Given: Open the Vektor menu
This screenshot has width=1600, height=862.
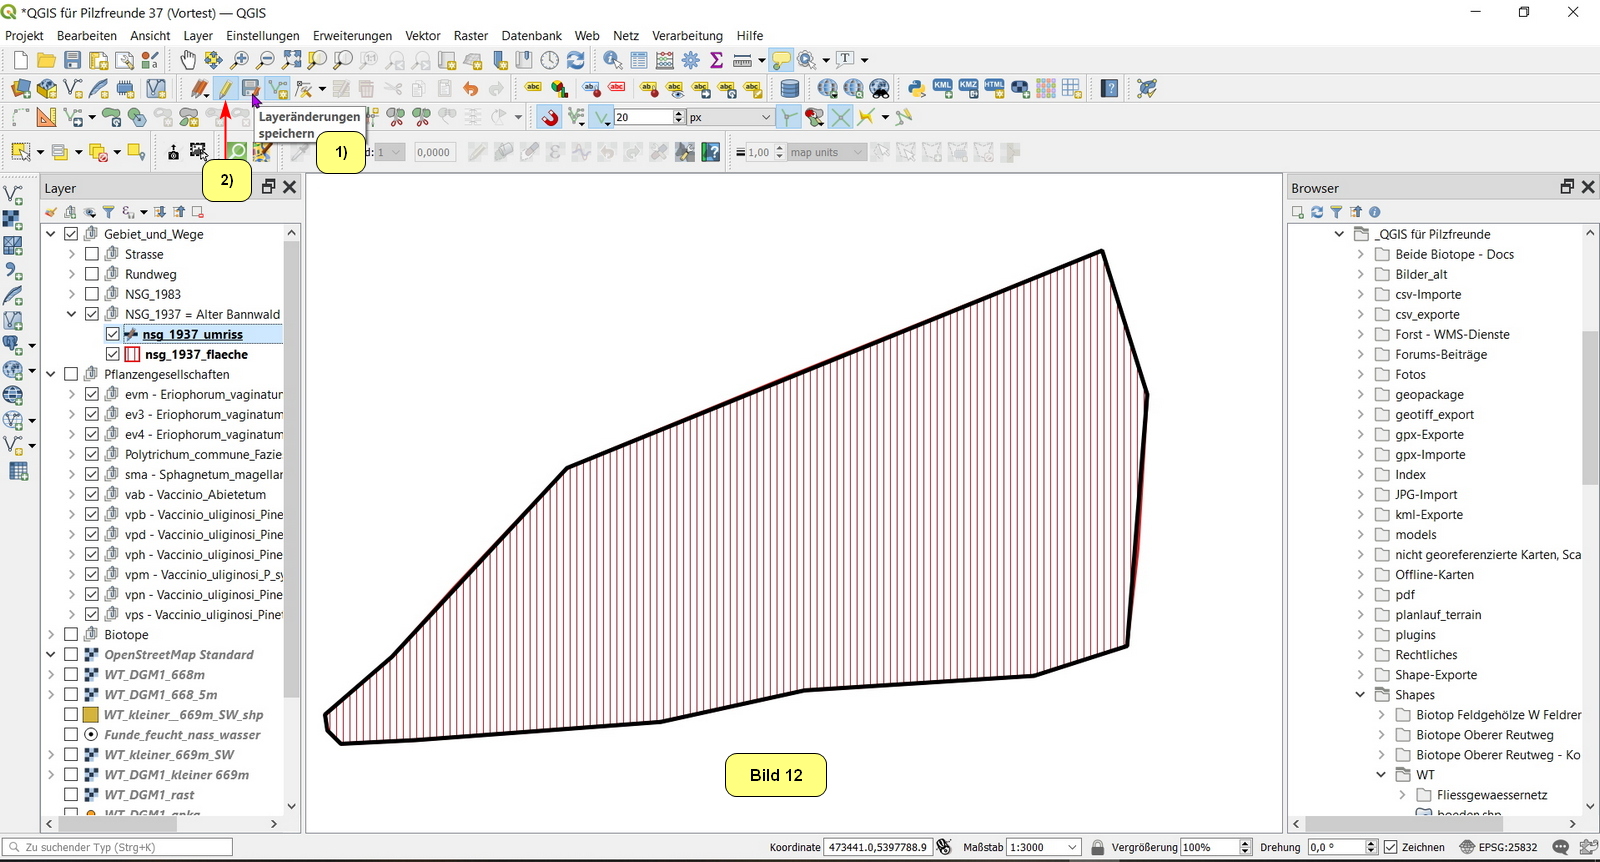Looking at the screenshot, I should (x=422, y=35).
